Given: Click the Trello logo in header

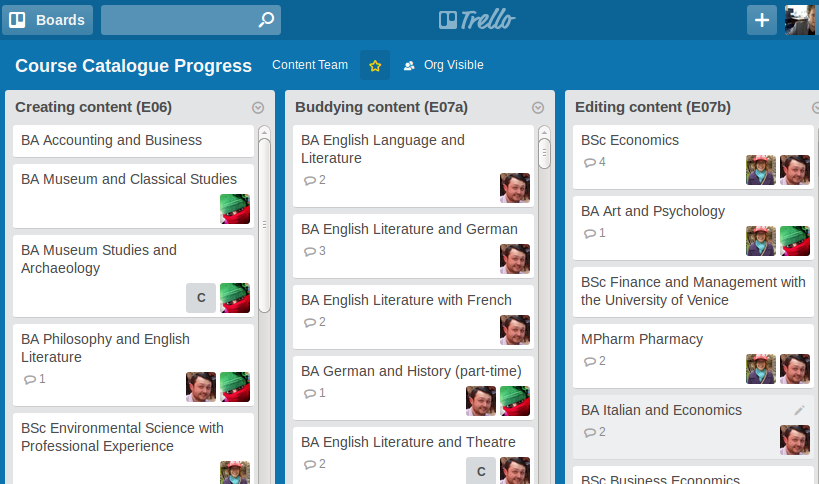Looking at the screenshot, I should click(x=477, y=20).
